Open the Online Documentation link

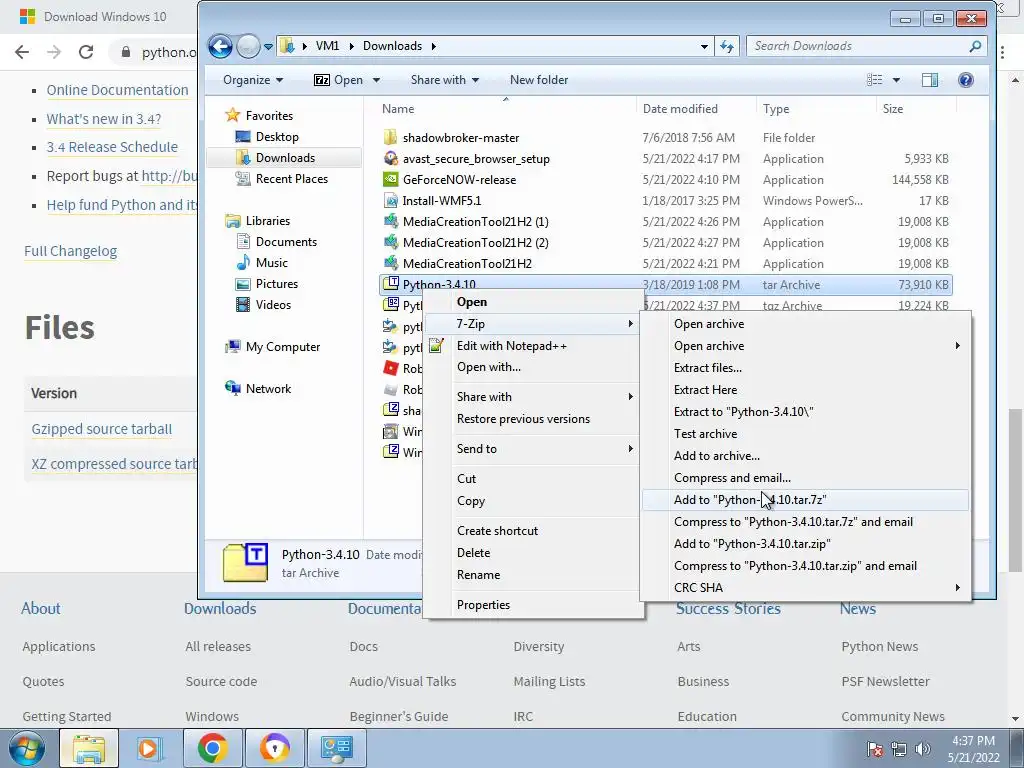(117, 90)
